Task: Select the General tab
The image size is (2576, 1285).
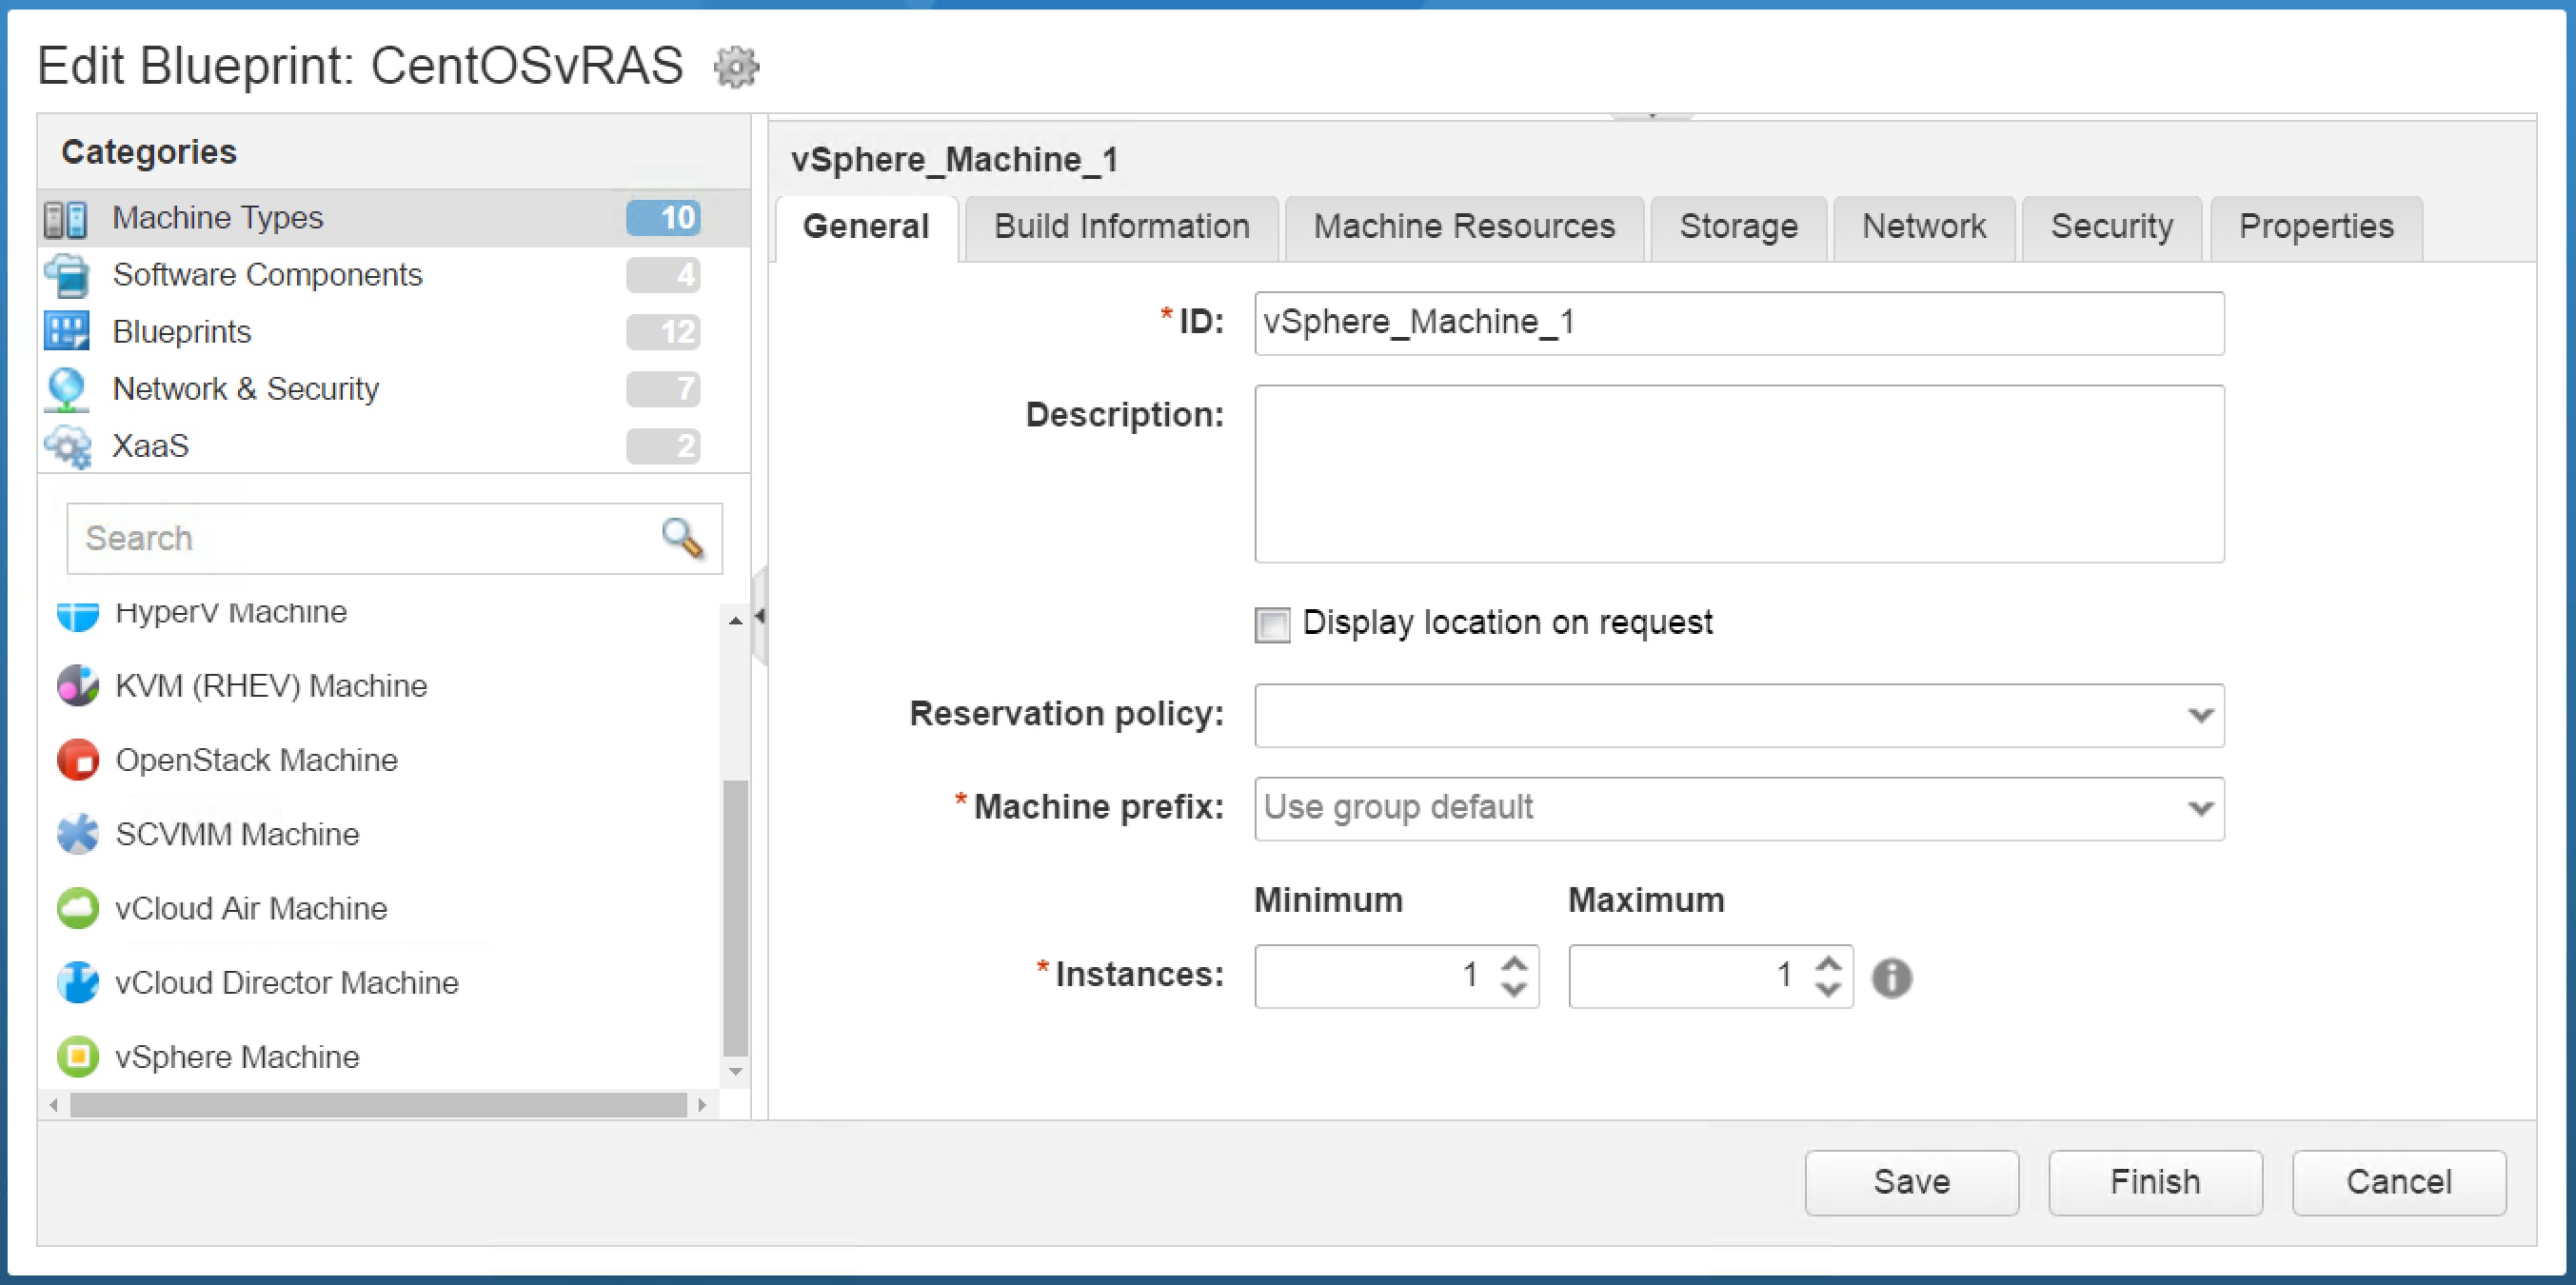Action: (x=866, y=228)
